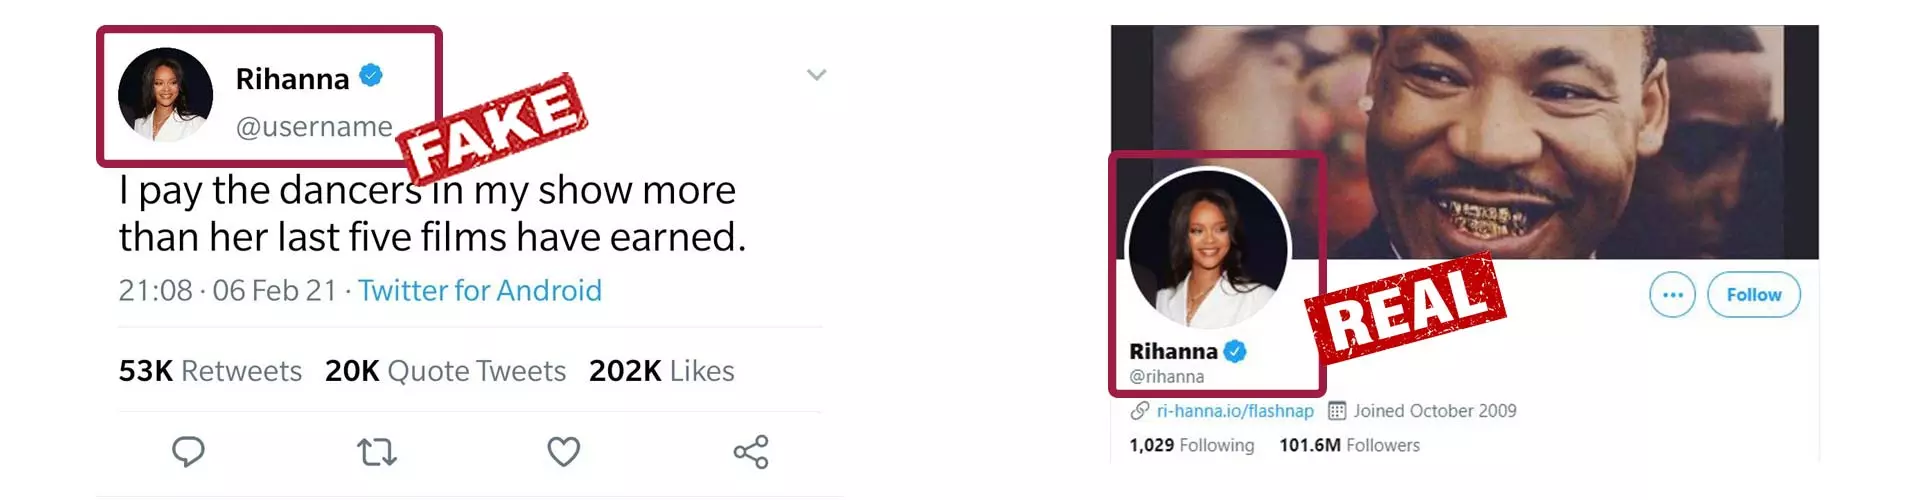Like the tweet with heart icon
1920x500 pixels.
[x=564, y=452]
